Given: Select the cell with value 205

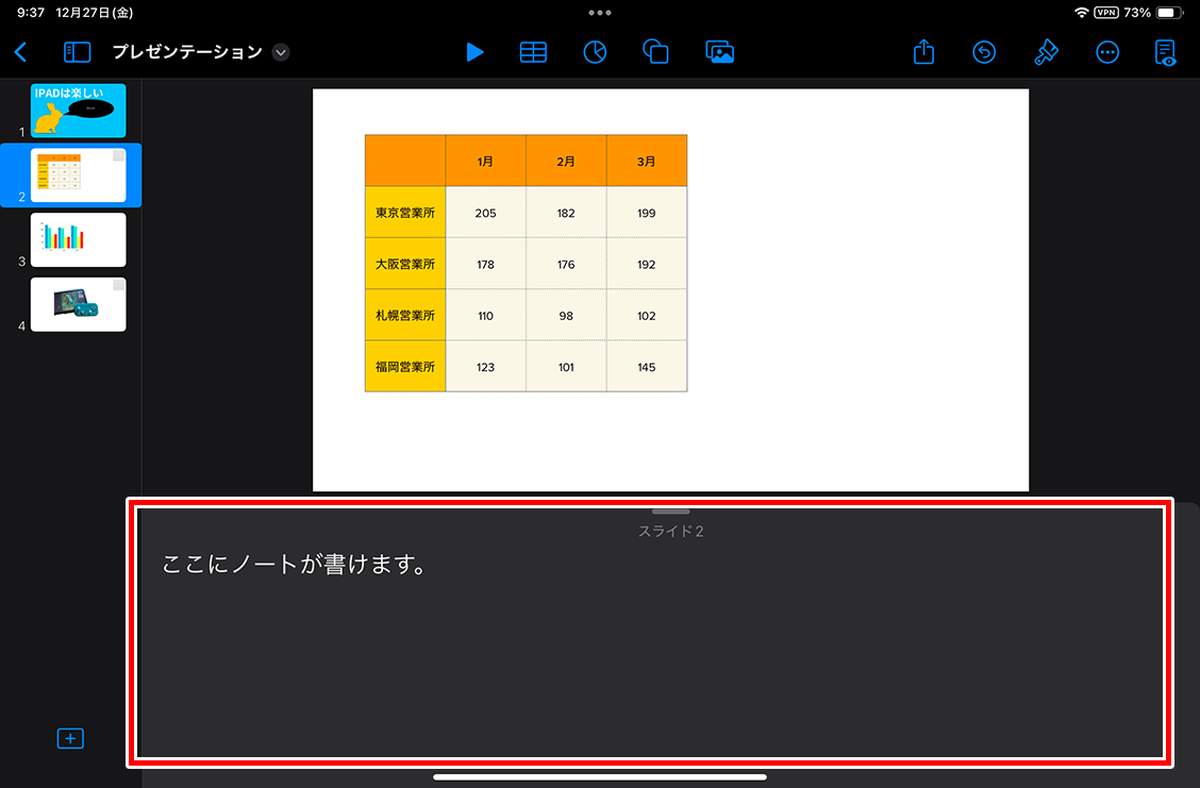Looking at the screenshot, I should click(486, 213).
